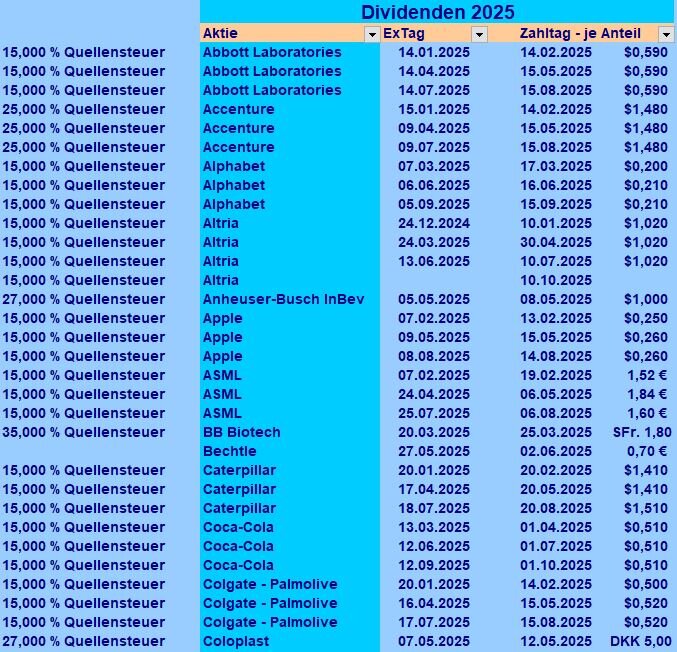Click Zahltag 02.06.2025 for Bechtle
This screenshot has width=677, height=652.
pyautogui.click(x=556, y=451)
